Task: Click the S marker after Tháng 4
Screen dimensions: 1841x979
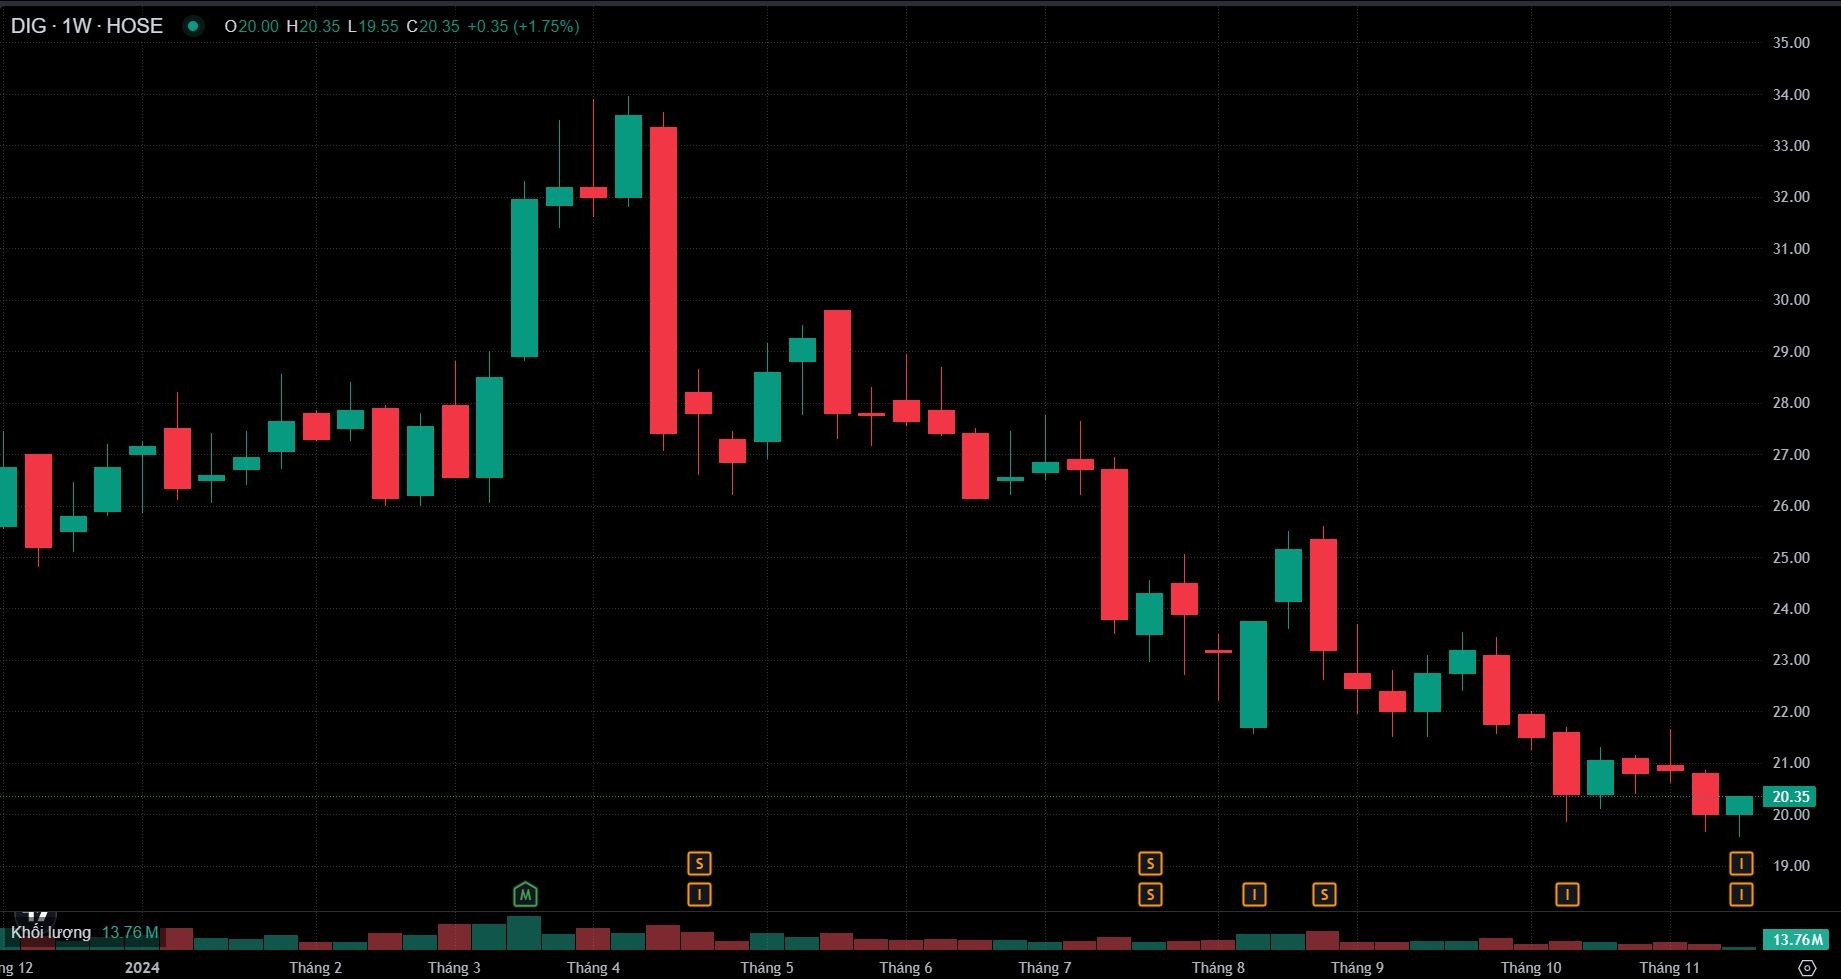Action: pos(699,863)
